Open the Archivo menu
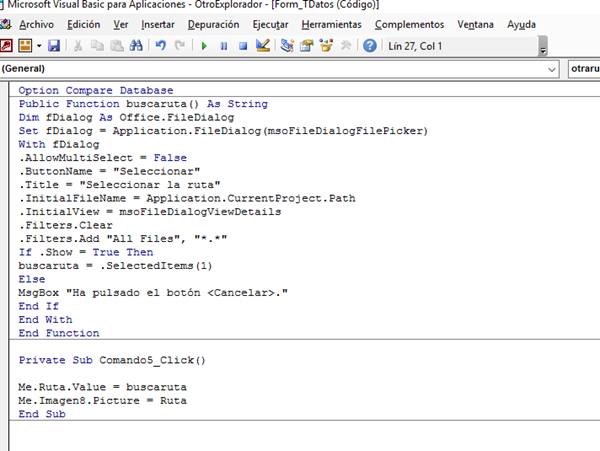The height and width of the screenshot is (451, 600). (36, 23)
